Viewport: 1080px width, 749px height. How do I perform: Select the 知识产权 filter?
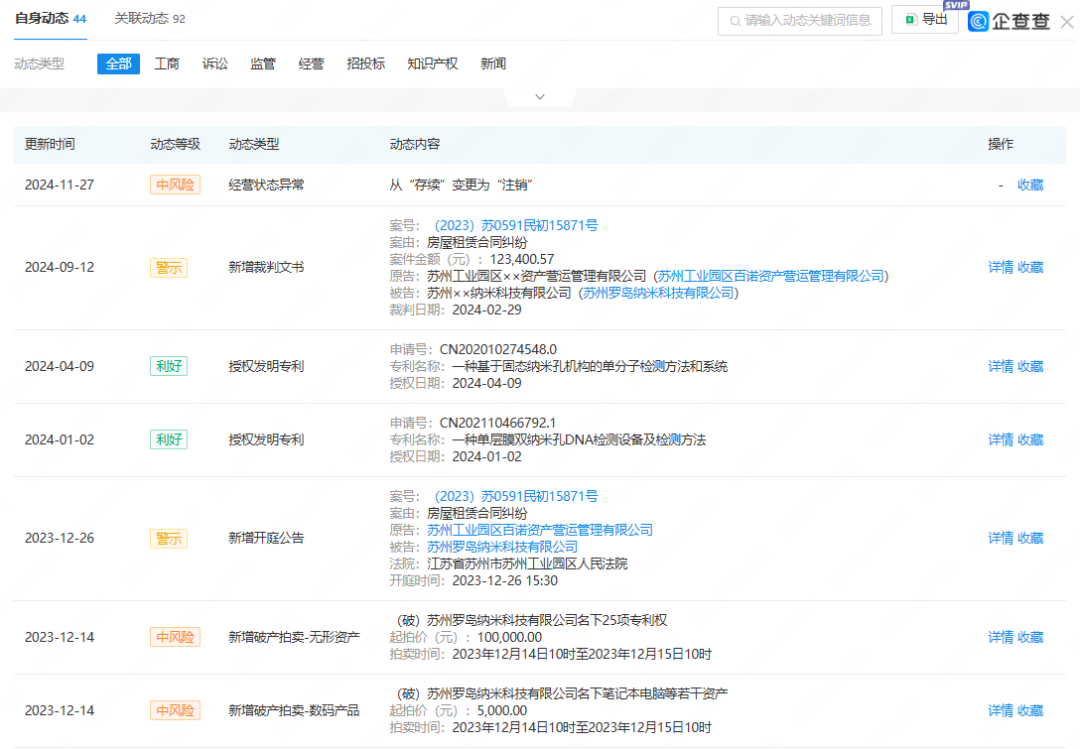pos(433,63)
